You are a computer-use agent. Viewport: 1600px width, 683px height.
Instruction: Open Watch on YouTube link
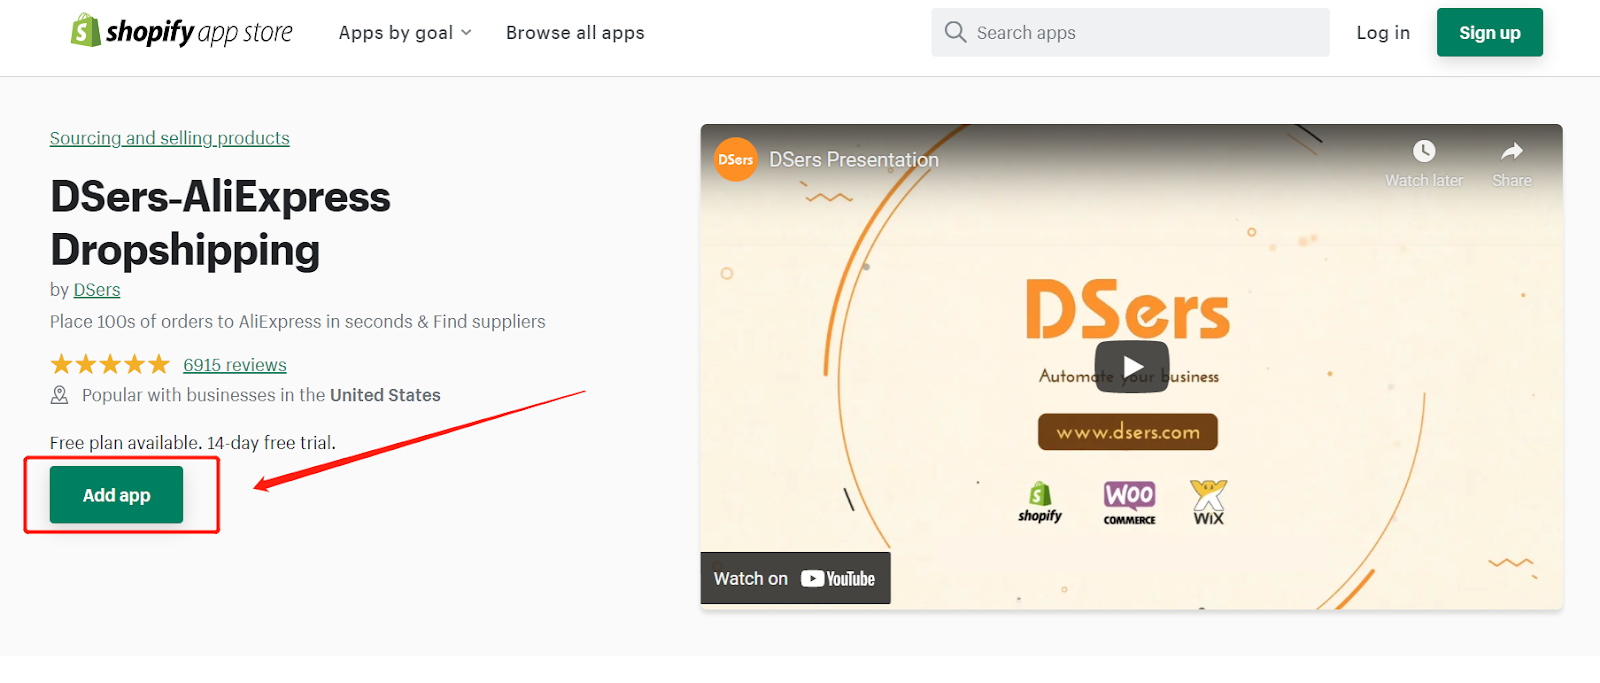point(795,578)
